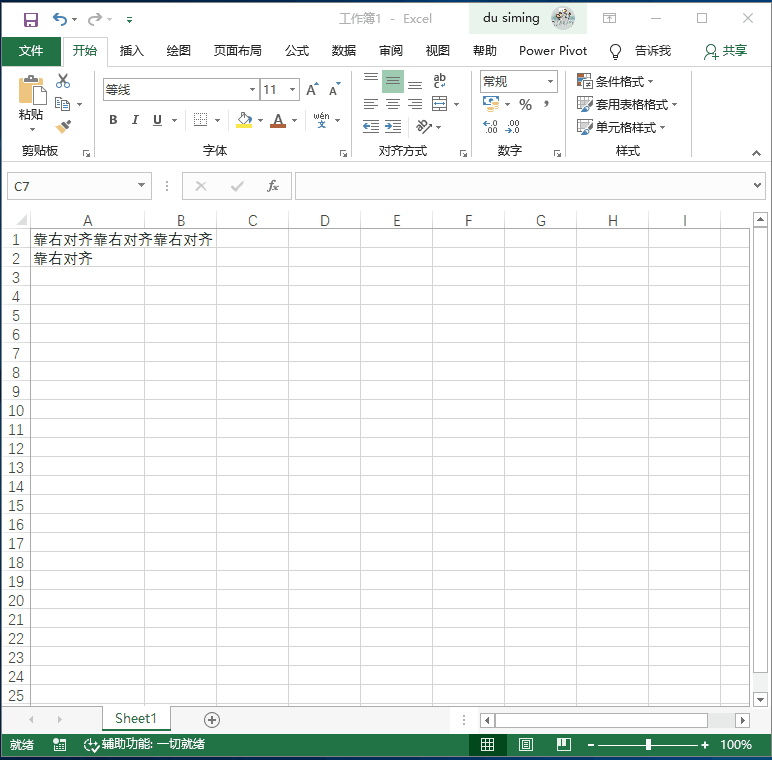
Task: Apply red font color A
Action: click(278, 120)
